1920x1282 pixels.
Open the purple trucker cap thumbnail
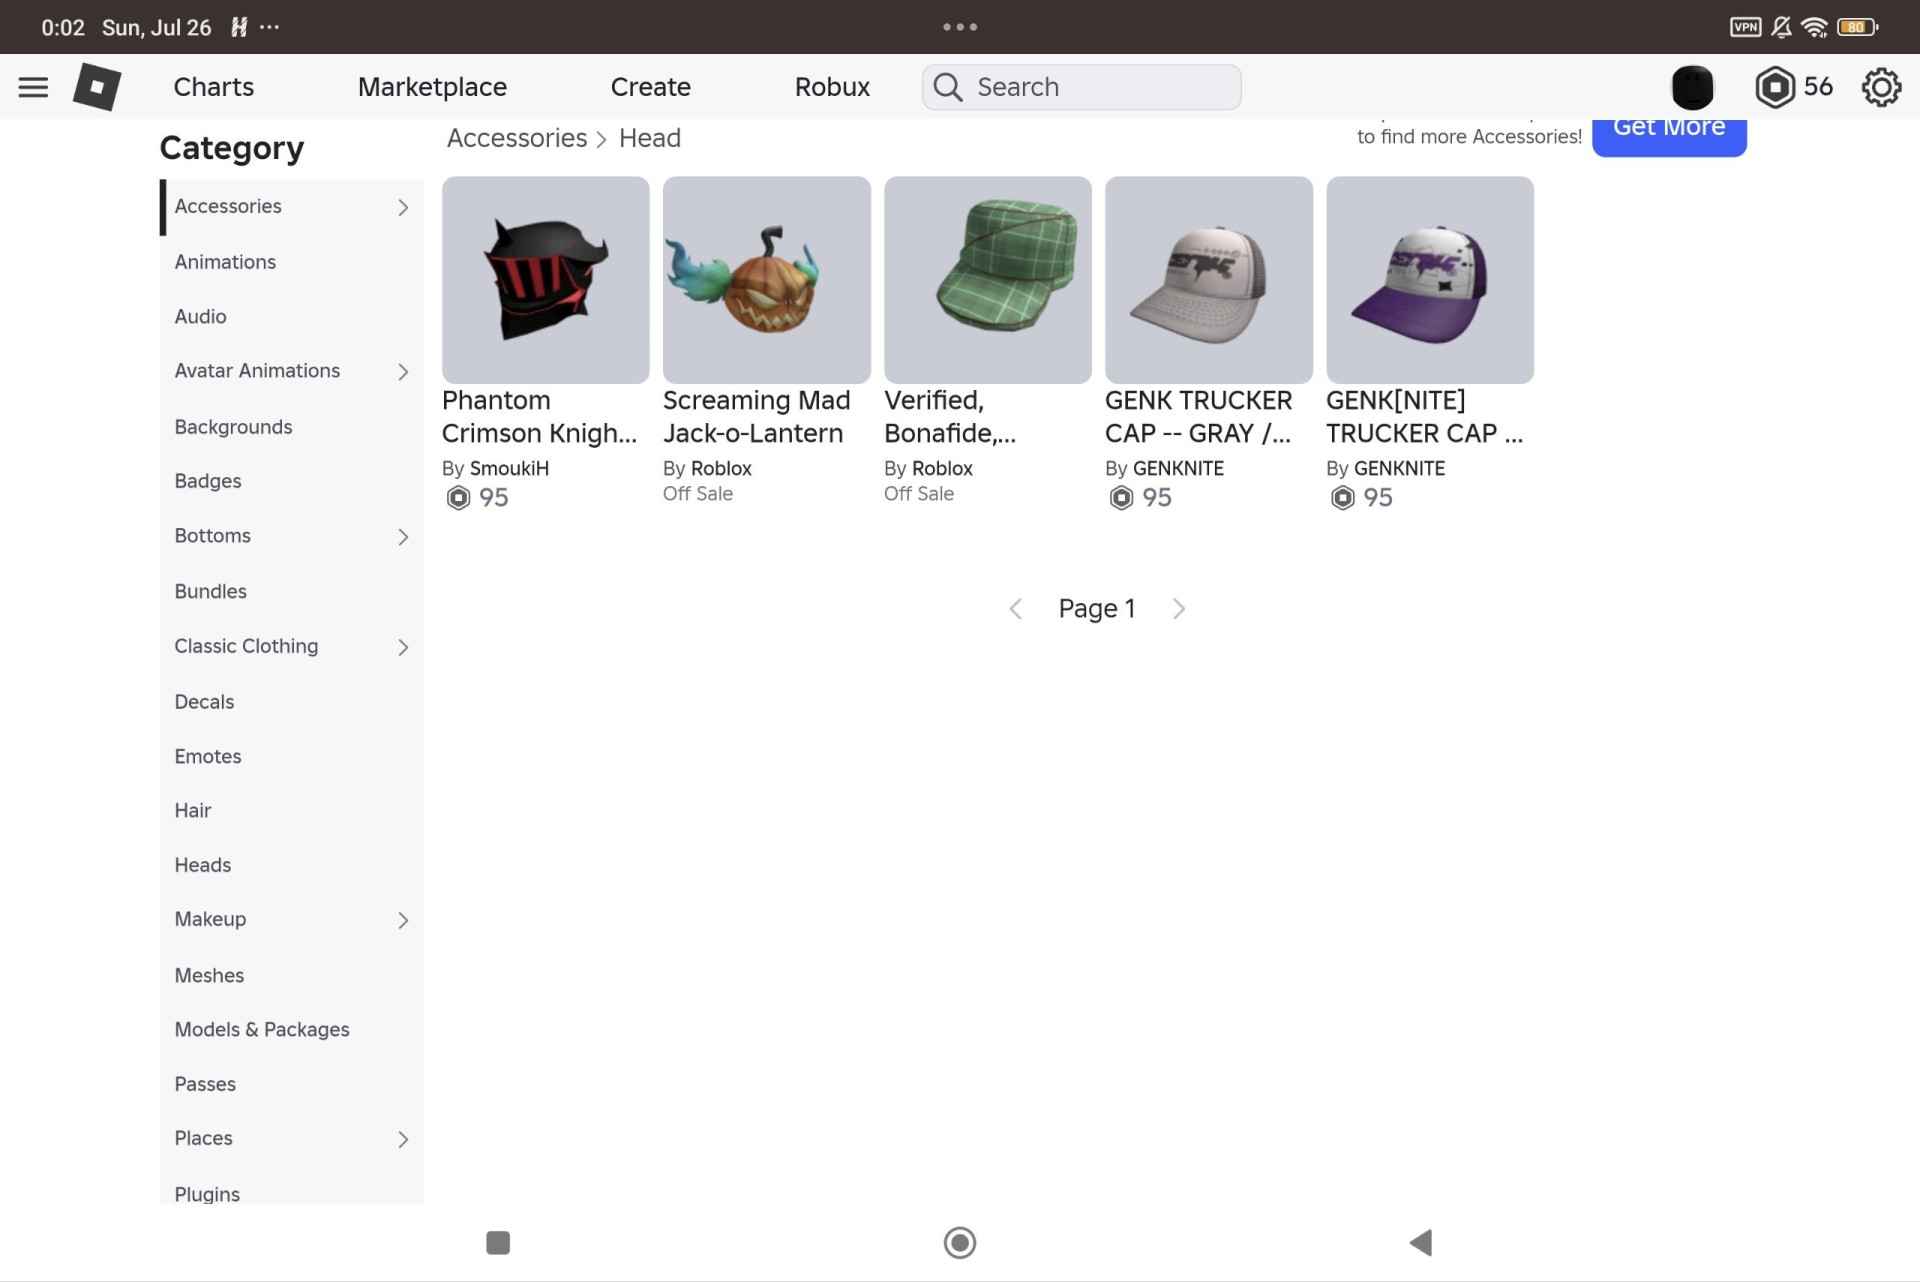click(1429, 280)
